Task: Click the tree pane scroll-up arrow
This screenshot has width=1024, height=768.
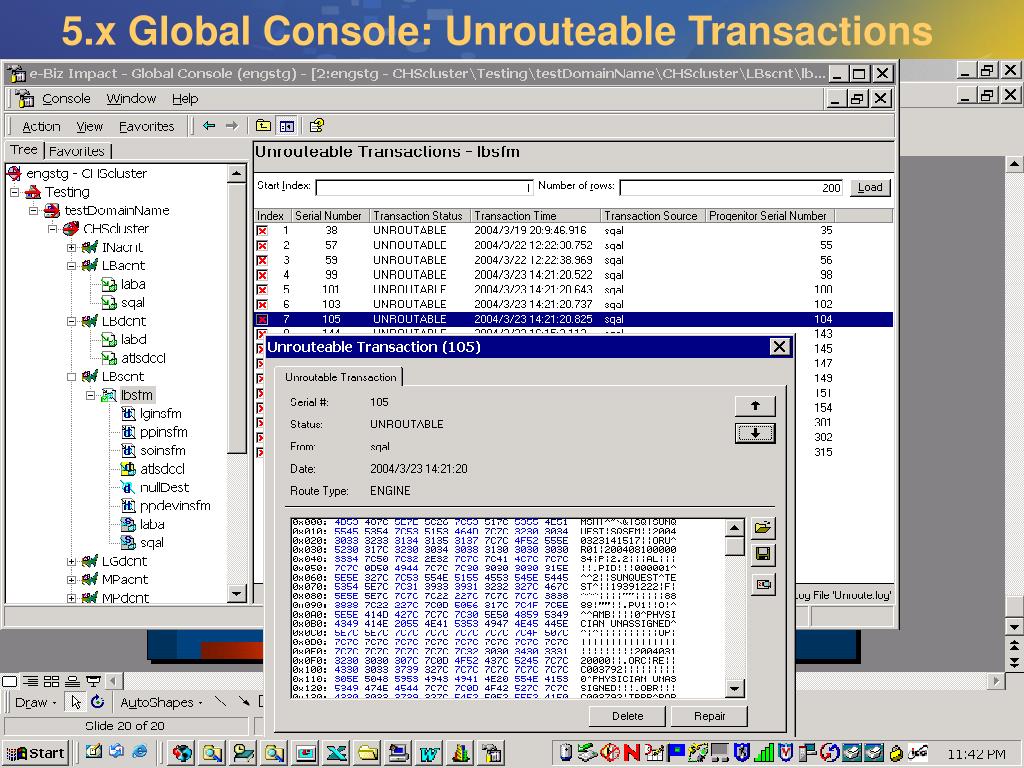Action: [236, 173]
